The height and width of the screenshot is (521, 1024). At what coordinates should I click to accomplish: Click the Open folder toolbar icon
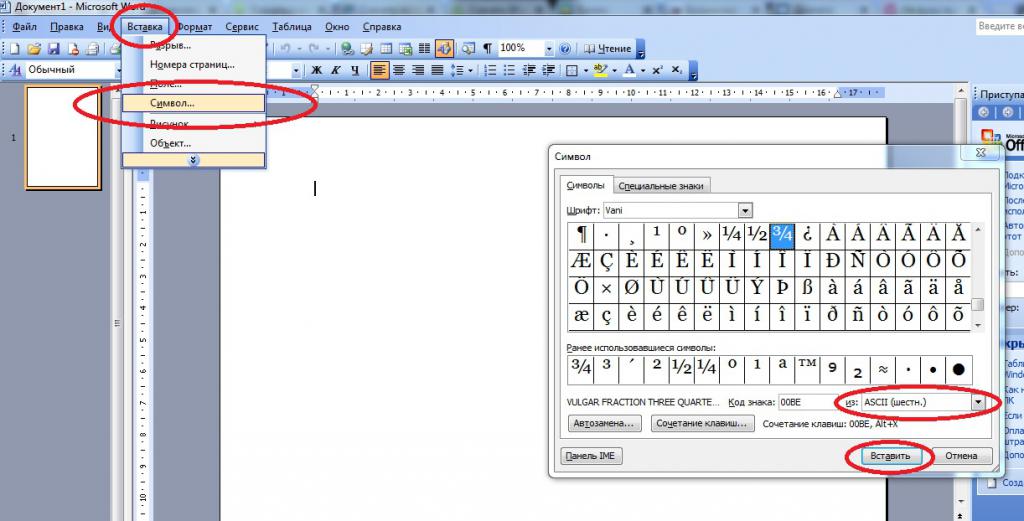34,48
